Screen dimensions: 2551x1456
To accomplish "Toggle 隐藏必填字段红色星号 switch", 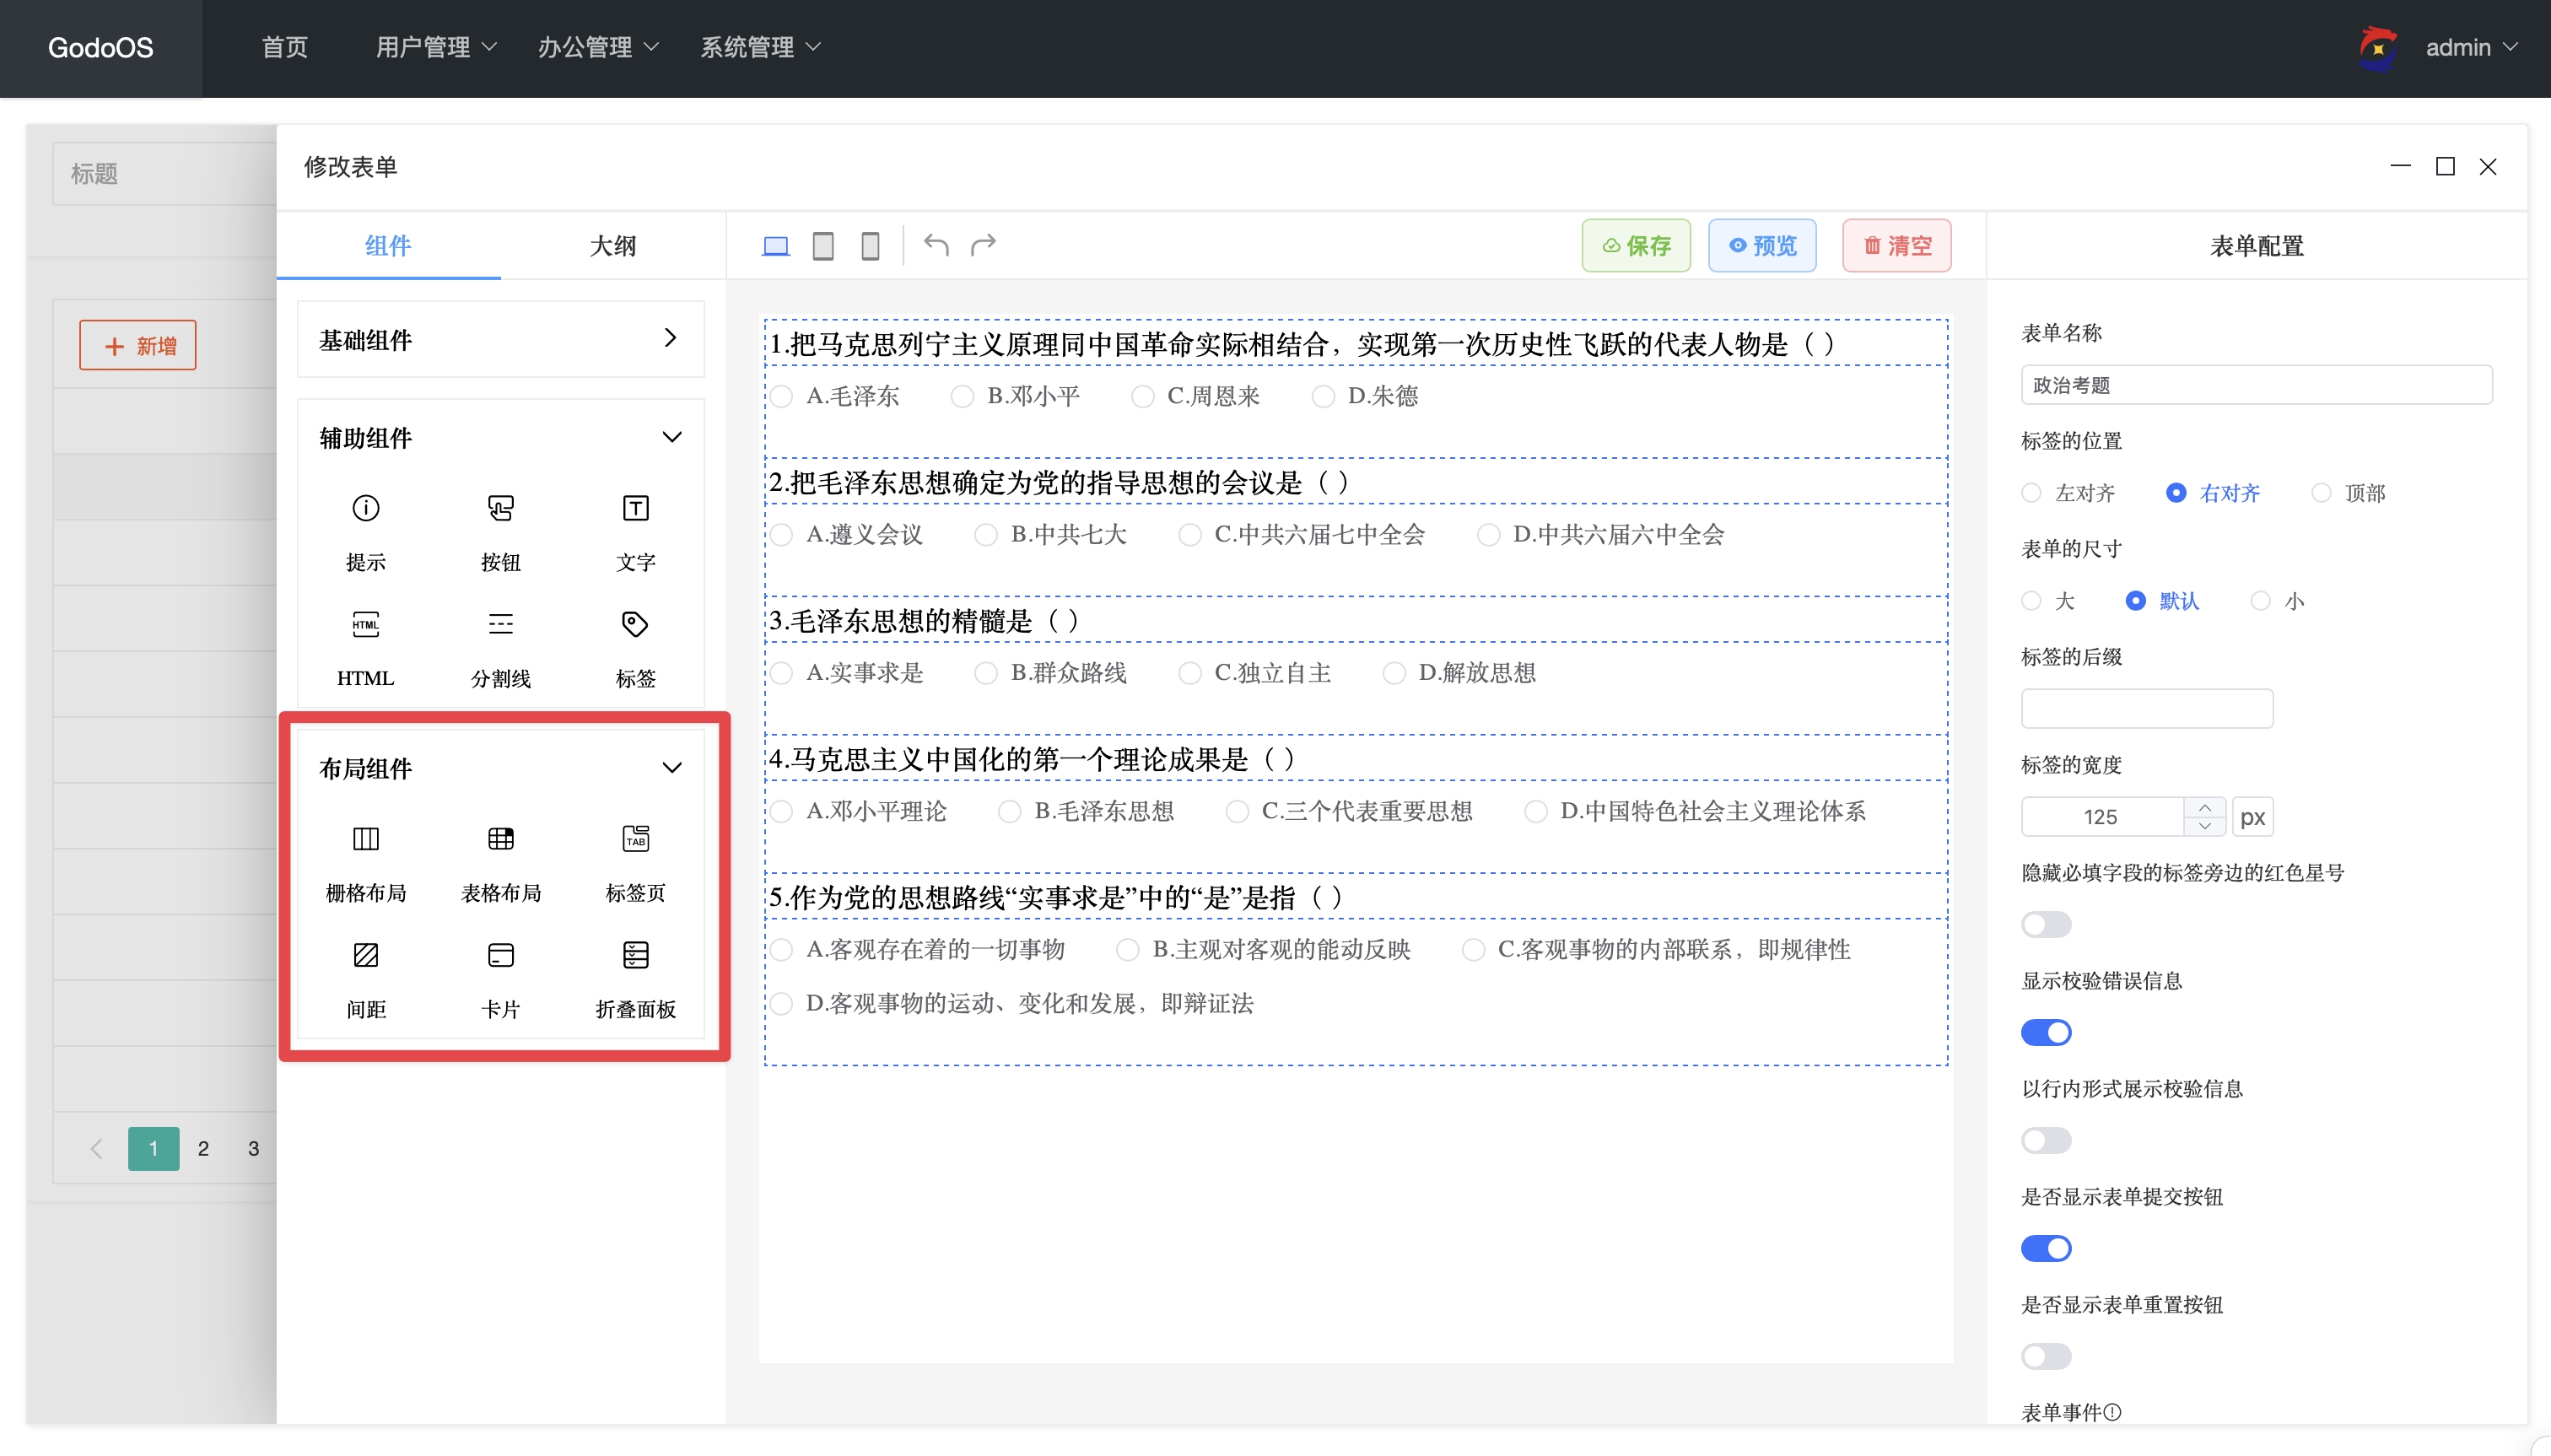I will point(2046,924).
